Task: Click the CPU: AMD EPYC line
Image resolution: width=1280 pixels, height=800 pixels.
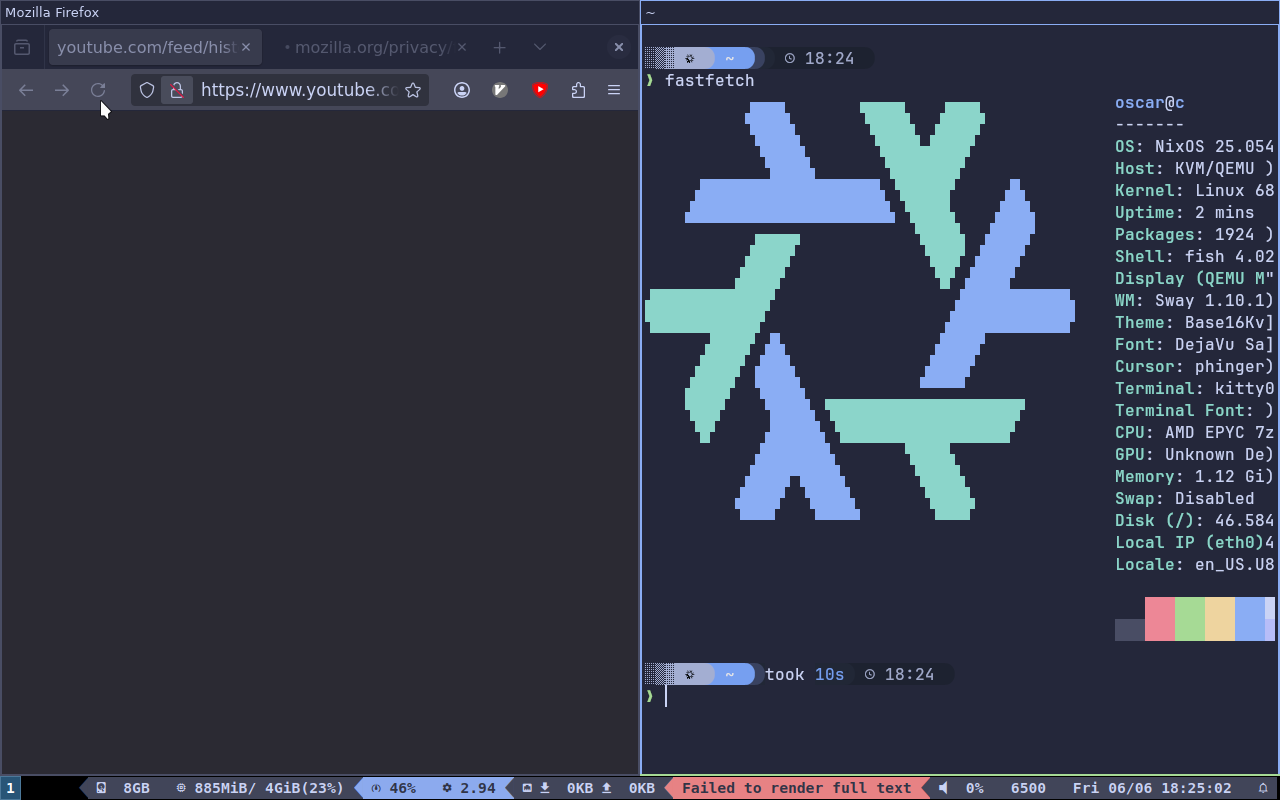Action: [x=1195, y=432]
